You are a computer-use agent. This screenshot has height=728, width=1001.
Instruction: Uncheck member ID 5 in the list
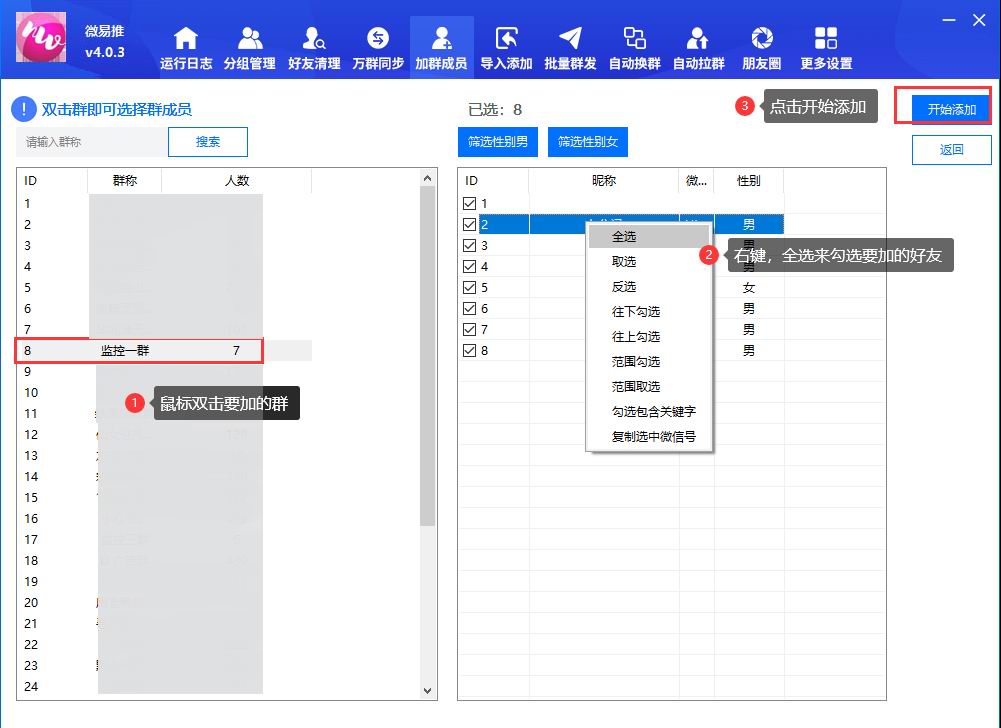click(468, 287)
